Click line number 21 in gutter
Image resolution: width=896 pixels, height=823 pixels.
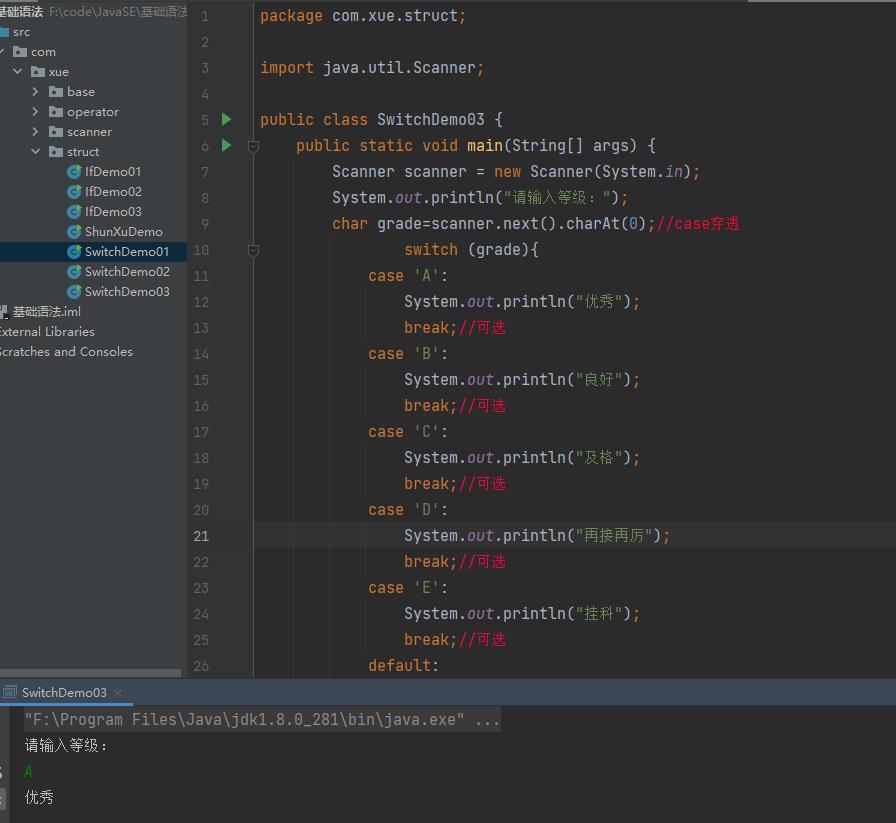pyautogui.click(x=201, y=536)
